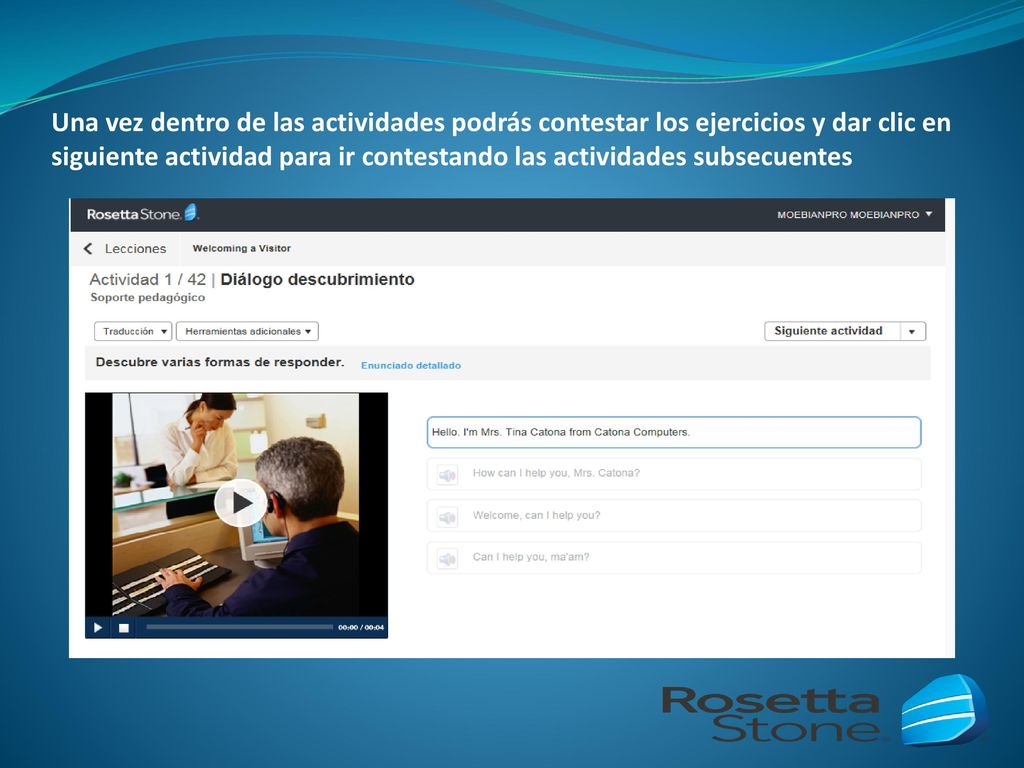This screenshot has width=1024, height=768.
Task: Play audio for 'How can I help you, Mrs. Catona?'
Action: [x=447, y=474]
